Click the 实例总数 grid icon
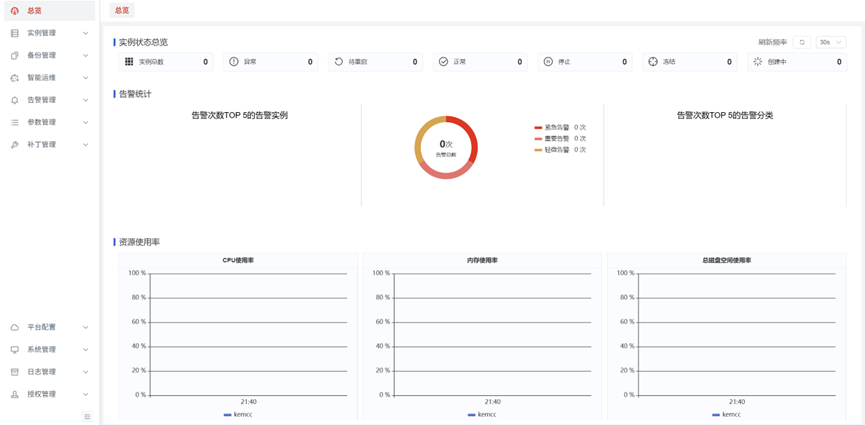This screenshot has width=865, height=425. [129, 62]
